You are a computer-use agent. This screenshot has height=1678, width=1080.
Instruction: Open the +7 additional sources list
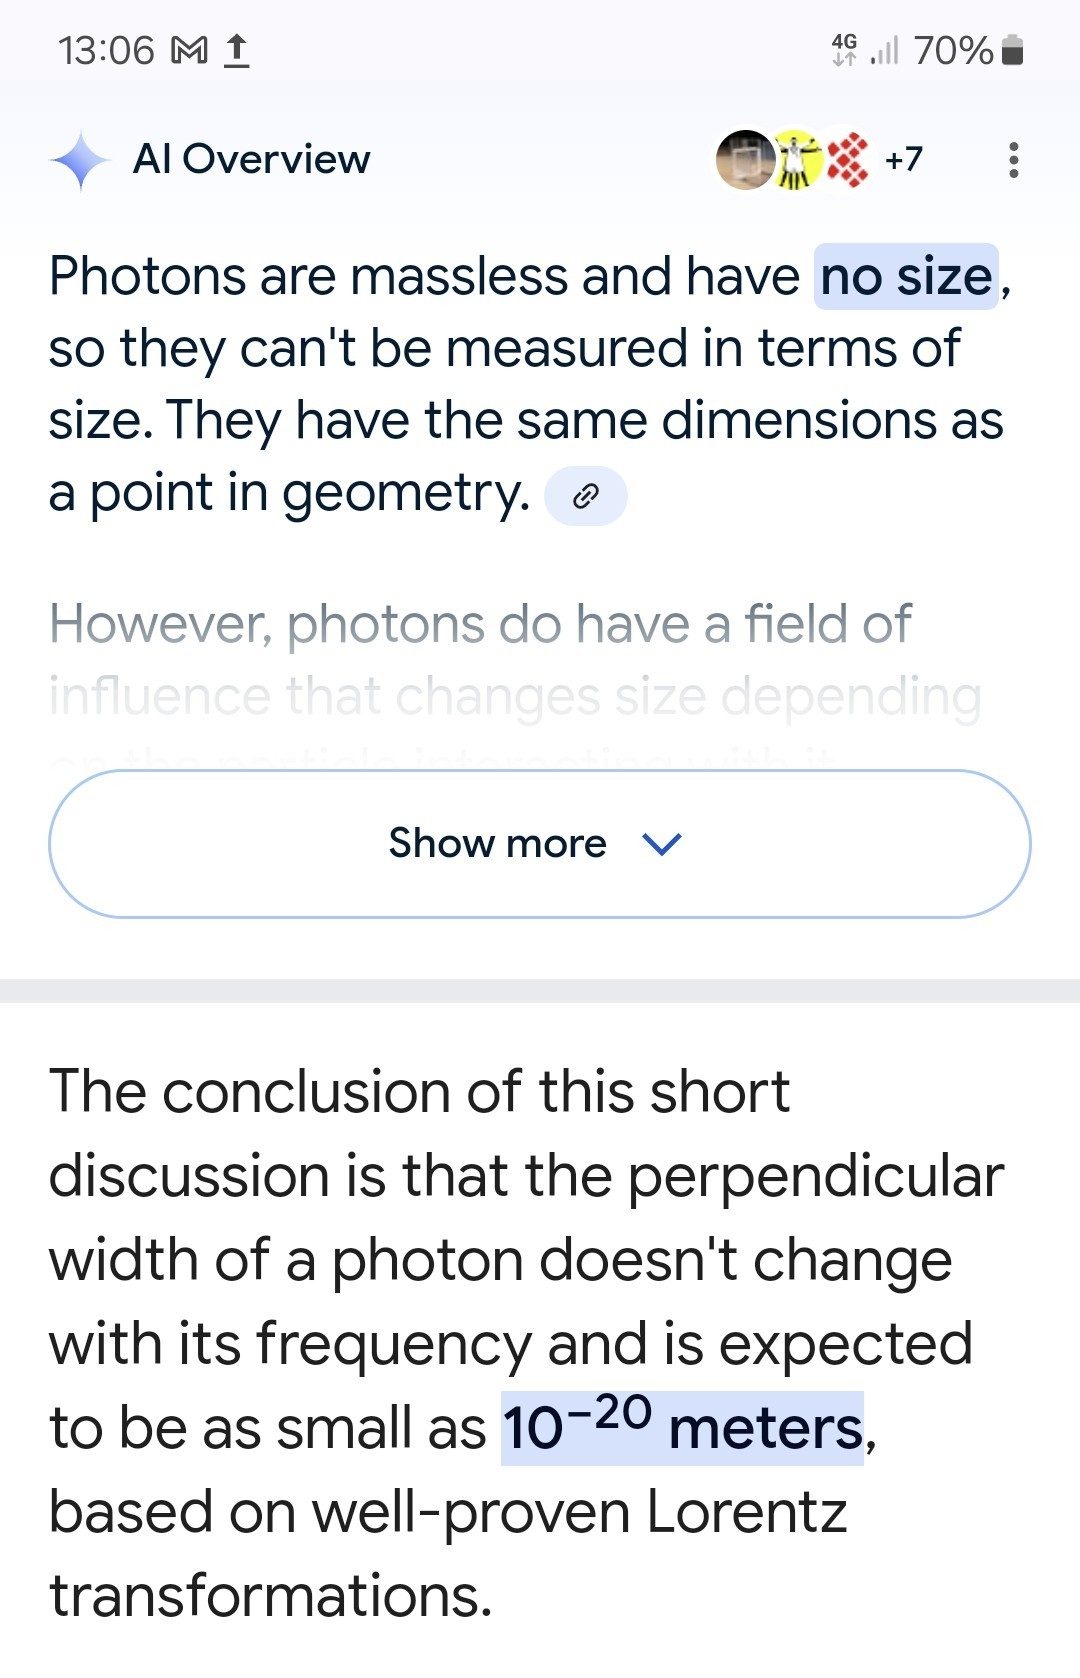click(x=904, y=160)
